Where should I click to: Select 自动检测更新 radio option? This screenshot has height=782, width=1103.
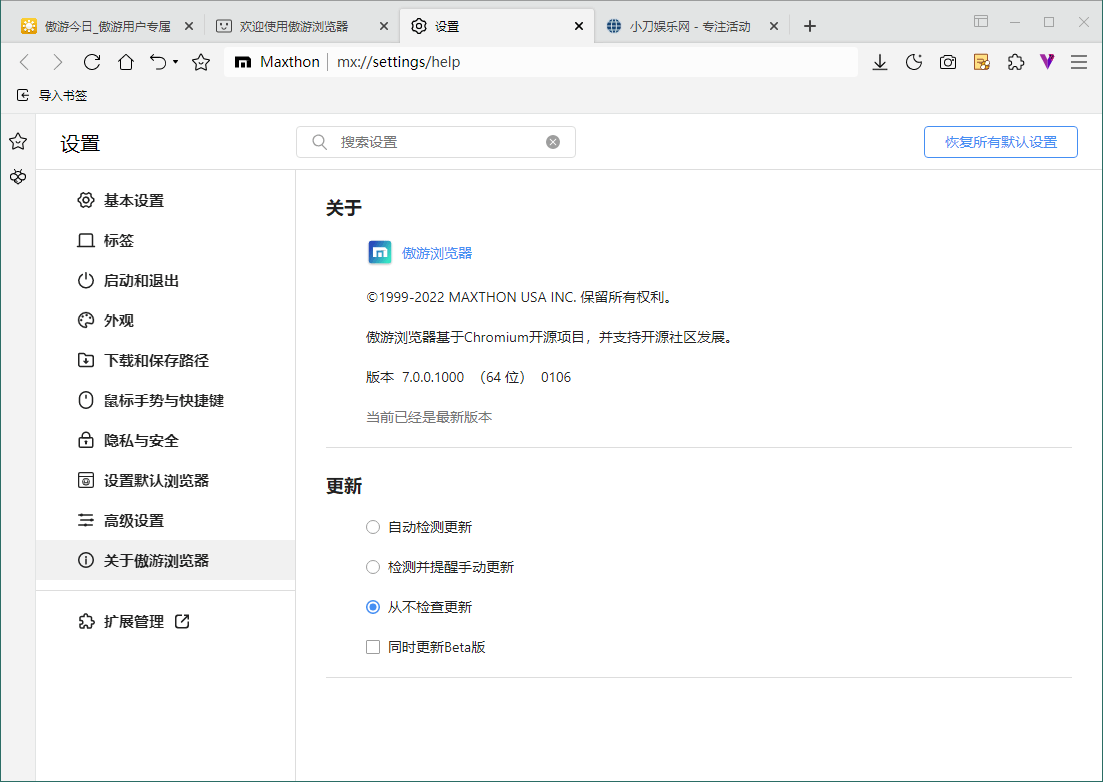pos(373,527)
